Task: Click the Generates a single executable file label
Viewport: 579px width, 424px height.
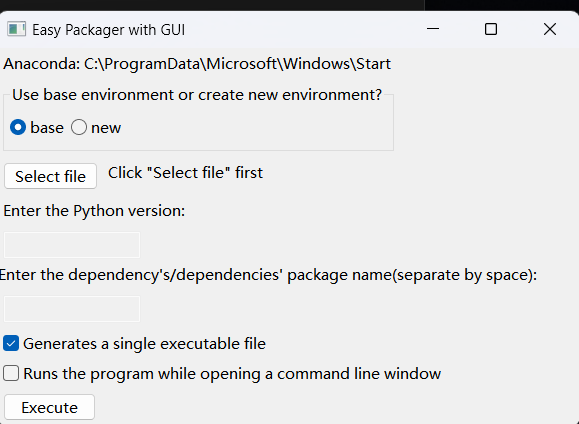Action: click(x=144, y=343)
